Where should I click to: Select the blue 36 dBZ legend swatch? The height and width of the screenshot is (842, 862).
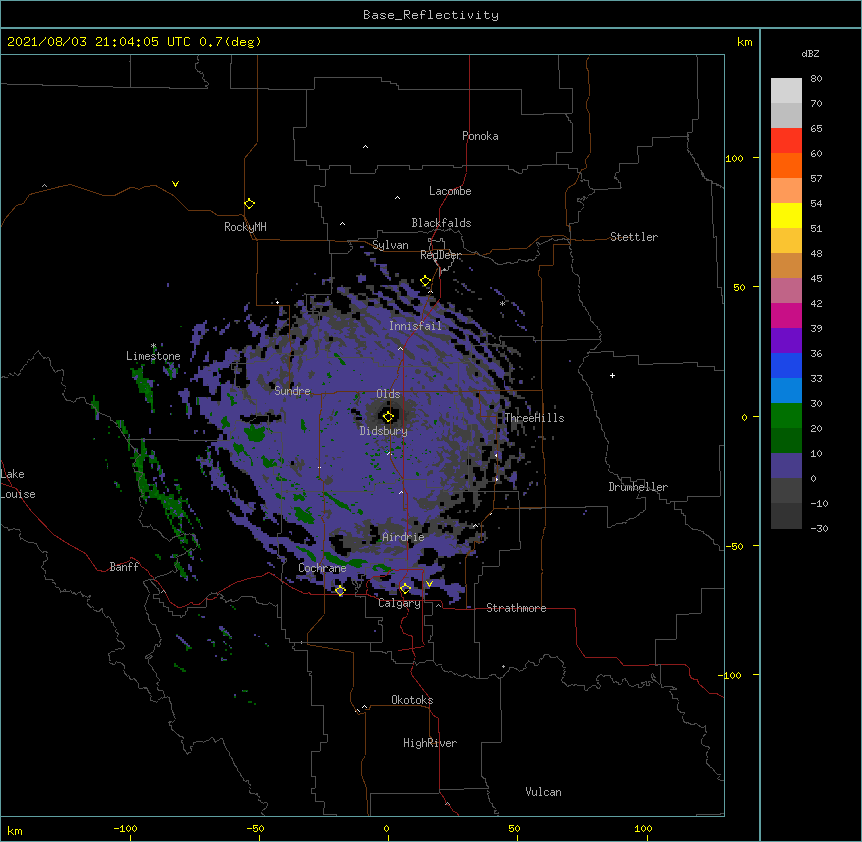(x=786, y=365)
